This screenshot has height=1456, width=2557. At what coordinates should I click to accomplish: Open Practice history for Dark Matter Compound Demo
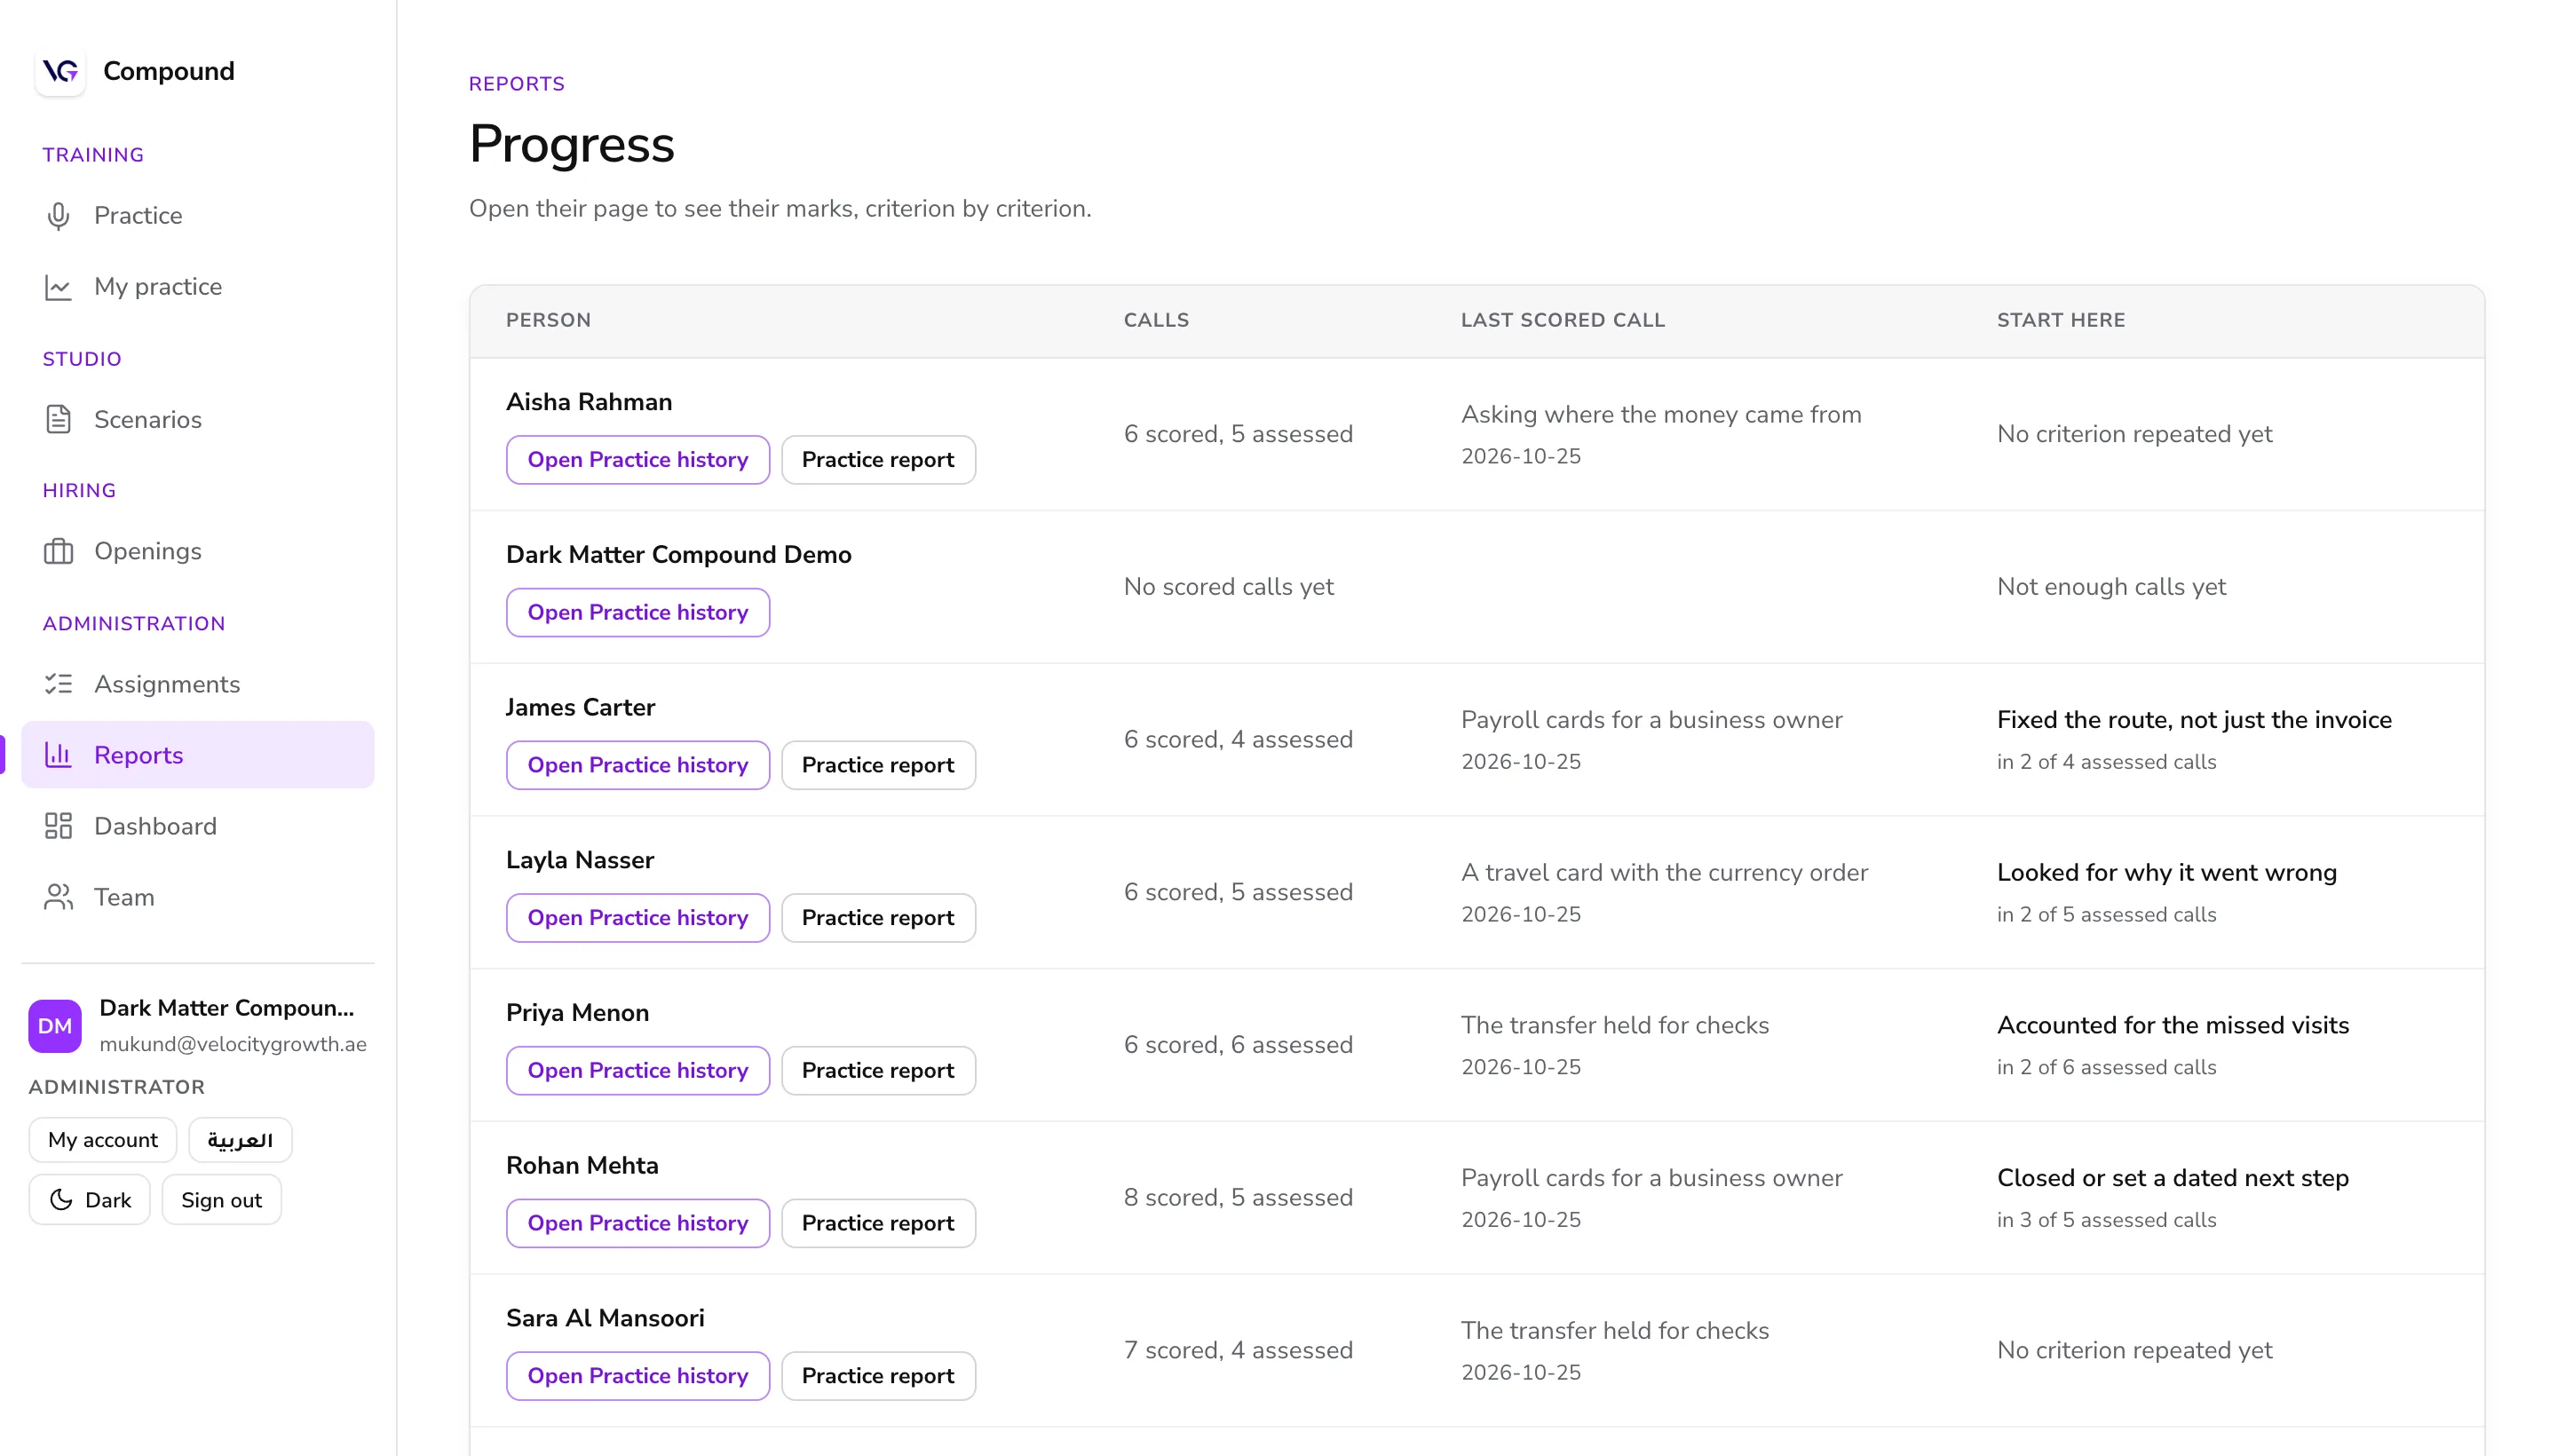tap(638, 612)
